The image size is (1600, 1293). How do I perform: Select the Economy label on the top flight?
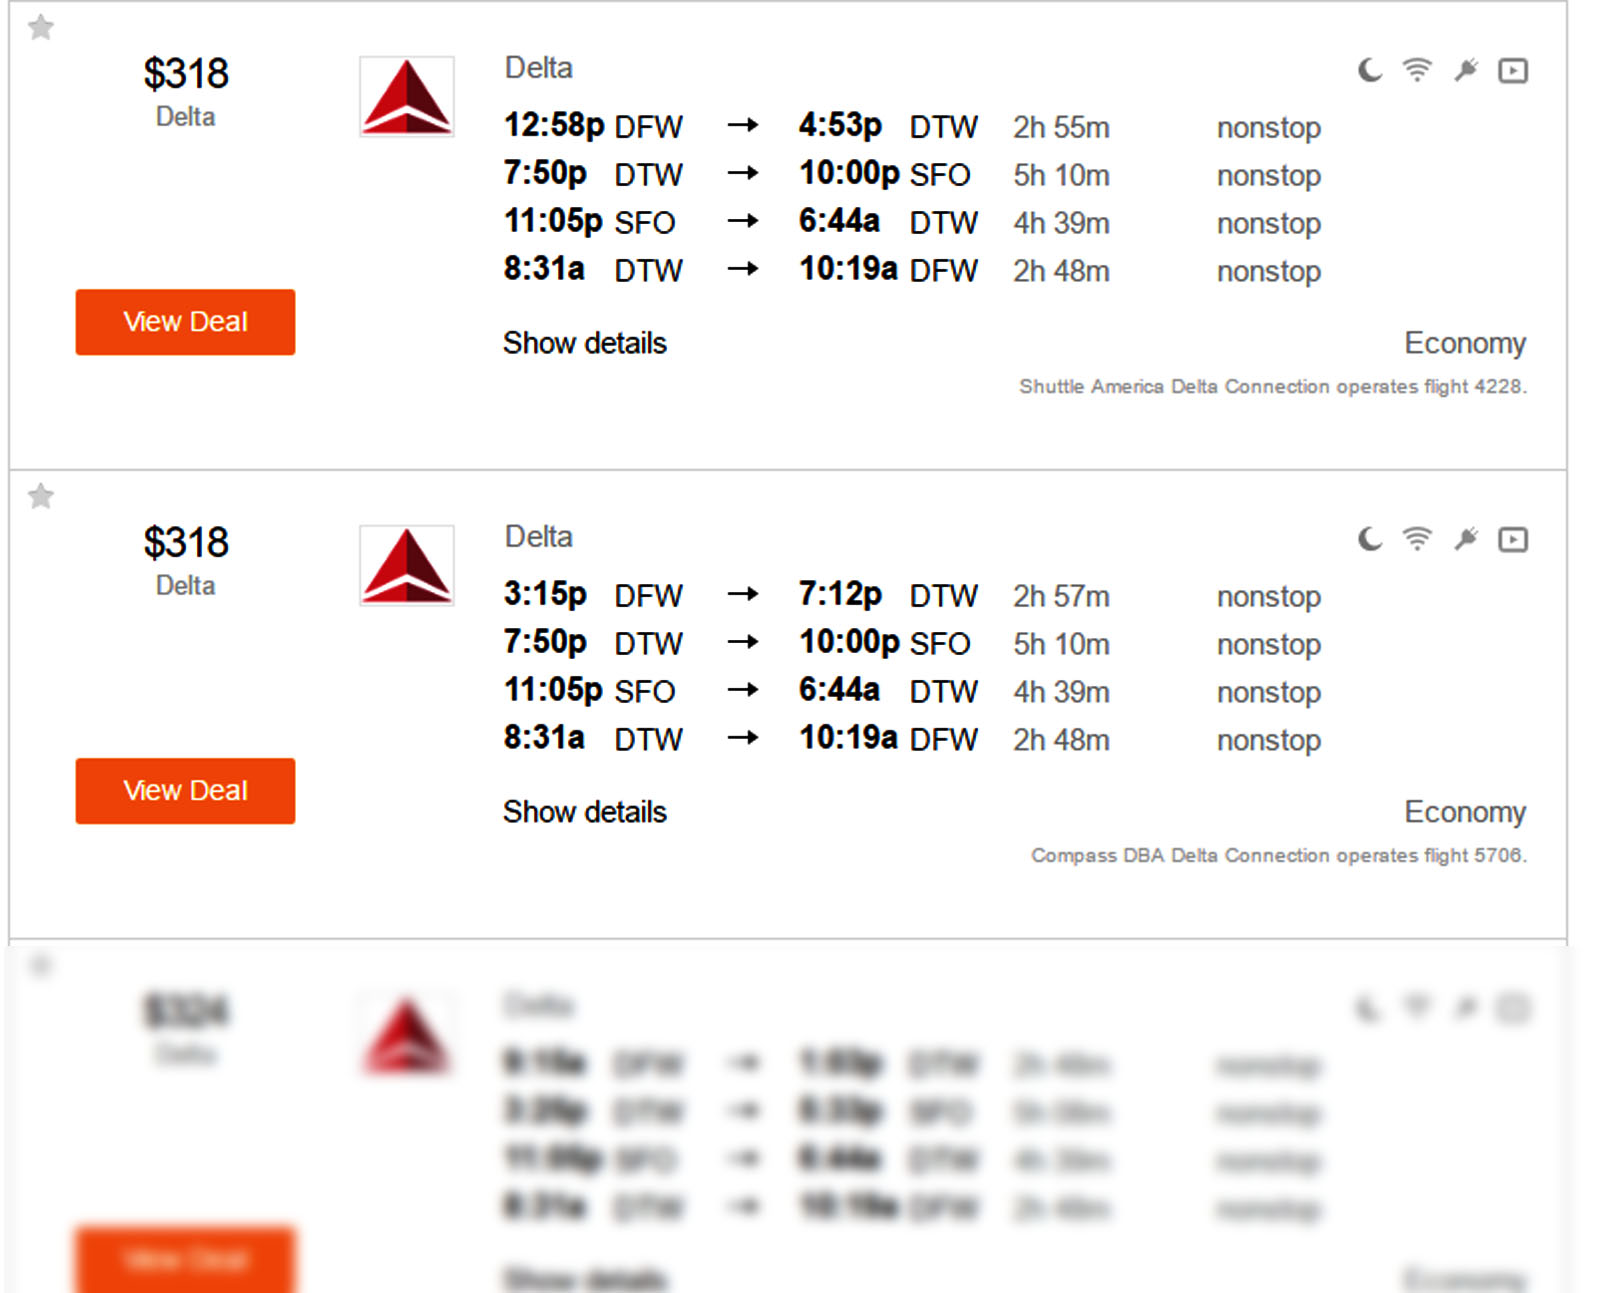[x=1464, y=343]
